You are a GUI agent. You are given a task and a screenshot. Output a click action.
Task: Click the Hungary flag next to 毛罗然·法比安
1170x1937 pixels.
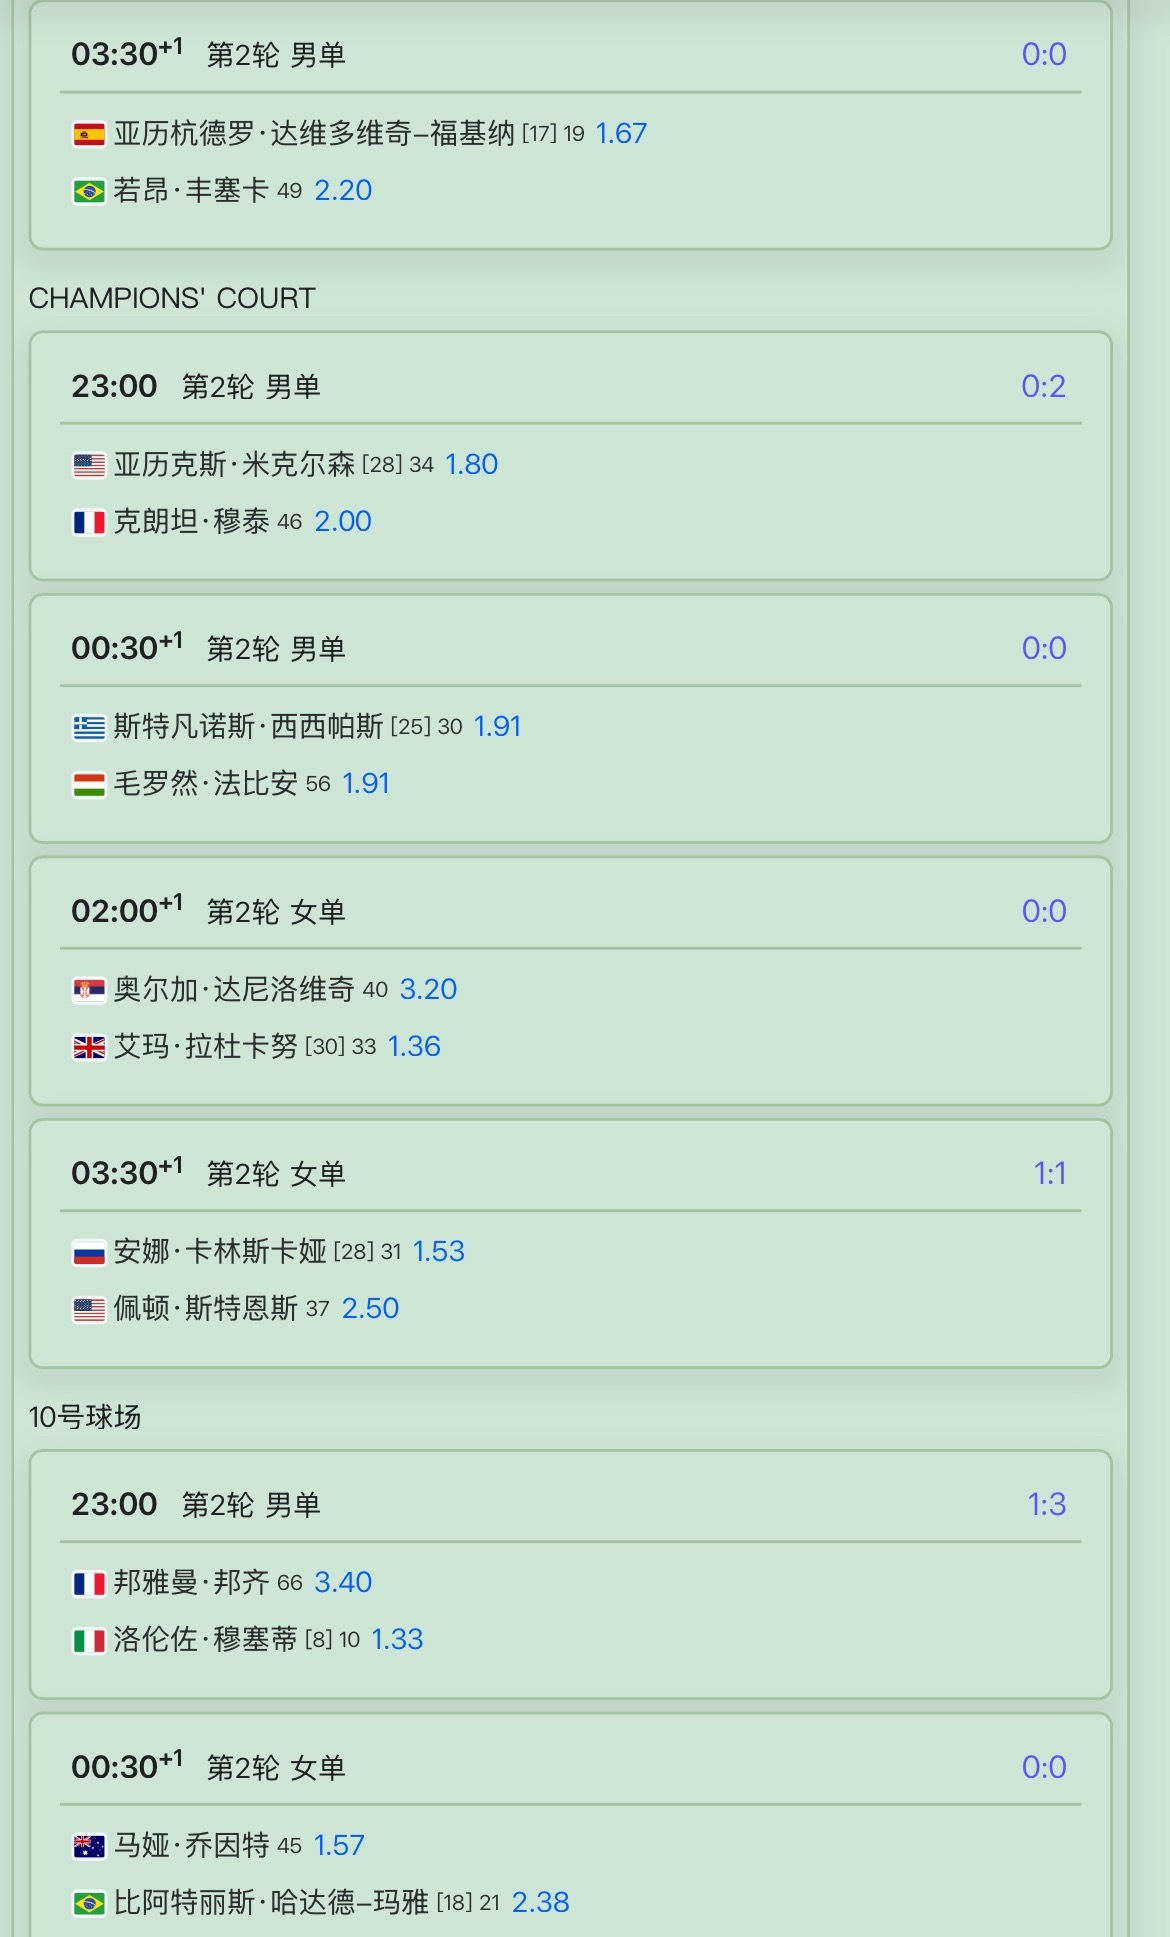point(89,784)
